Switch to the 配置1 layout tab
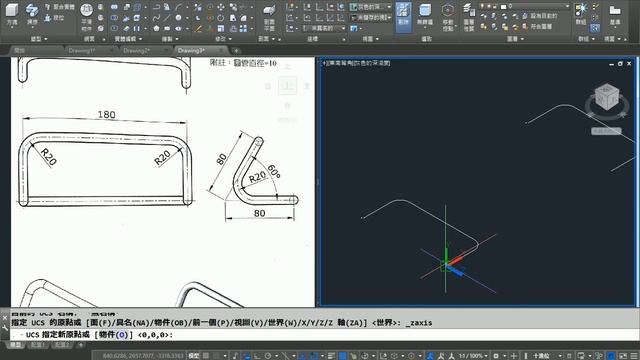The width and height of the screenshot is (640, 360). (x=37, y=345)
